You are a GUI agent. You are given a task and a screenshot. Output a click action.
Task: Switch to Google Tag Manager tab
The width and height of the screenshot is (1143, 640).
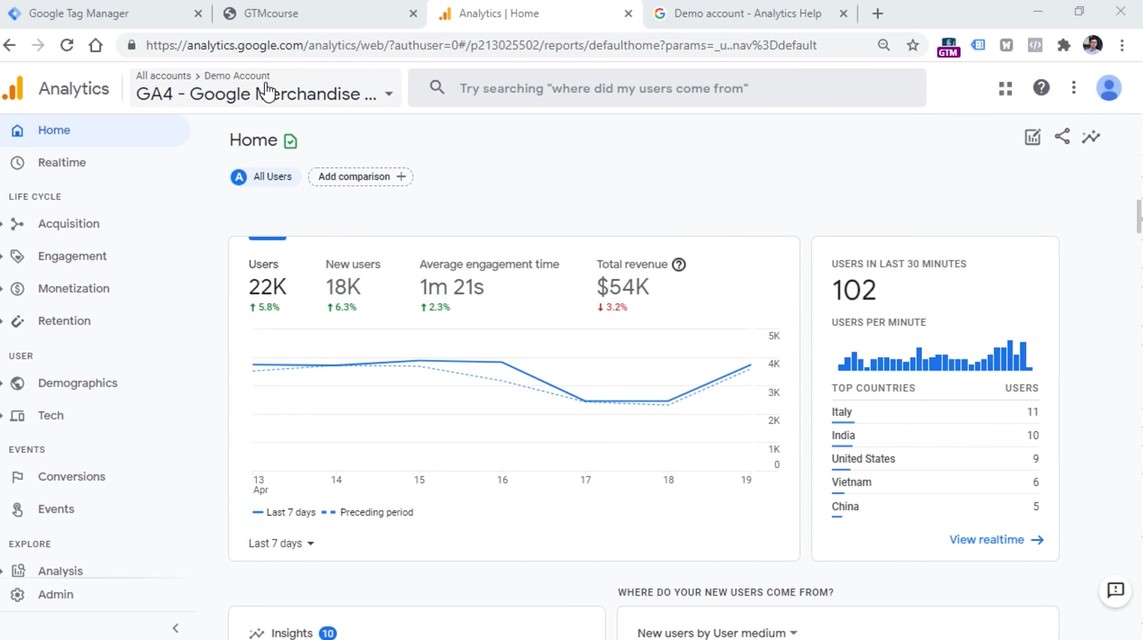click(106, 13)
